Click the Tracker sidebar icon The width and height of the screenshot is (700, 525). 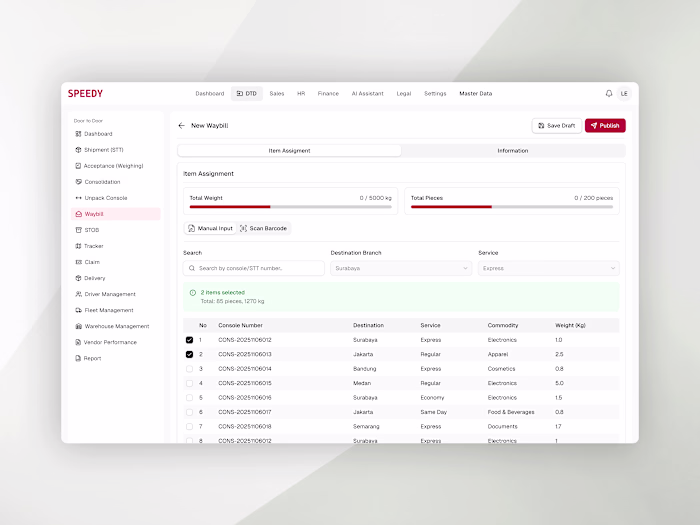pos(79,246)
